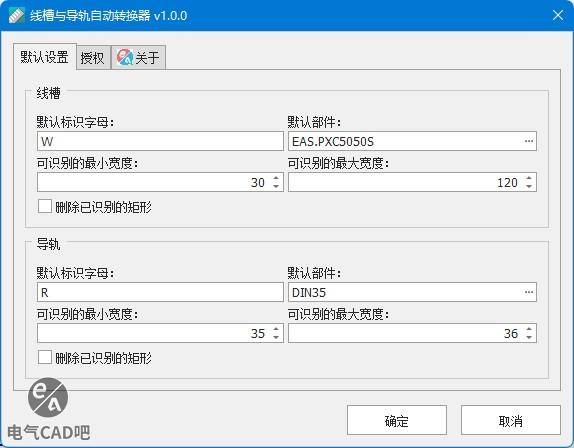Viewport: 574px width, 448px height.
Task: Decrease 线槽 maximum width 120 down arrow
Action: click(529, 186)
